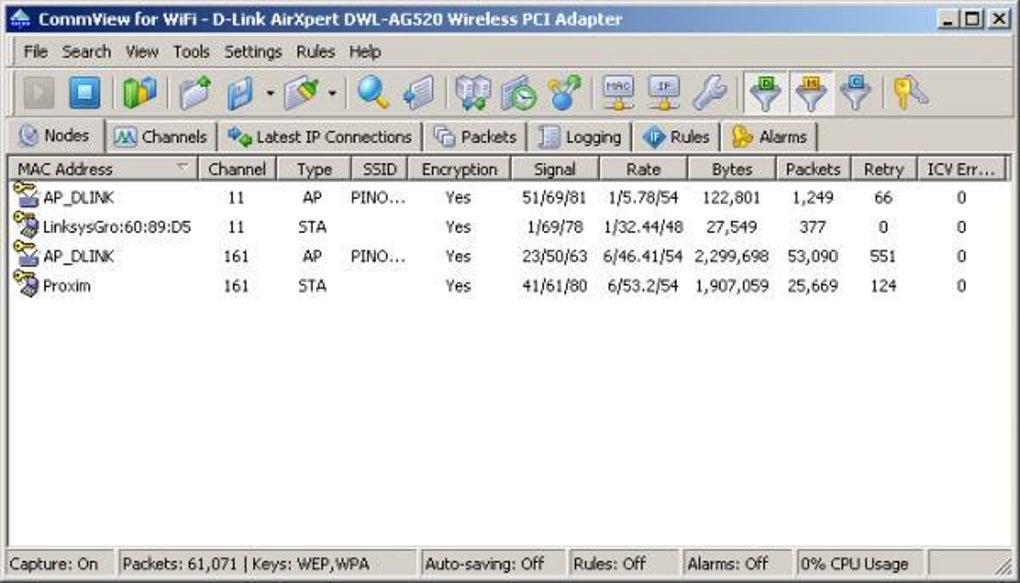Sort by the Rate column header

(x=643, y=169)
